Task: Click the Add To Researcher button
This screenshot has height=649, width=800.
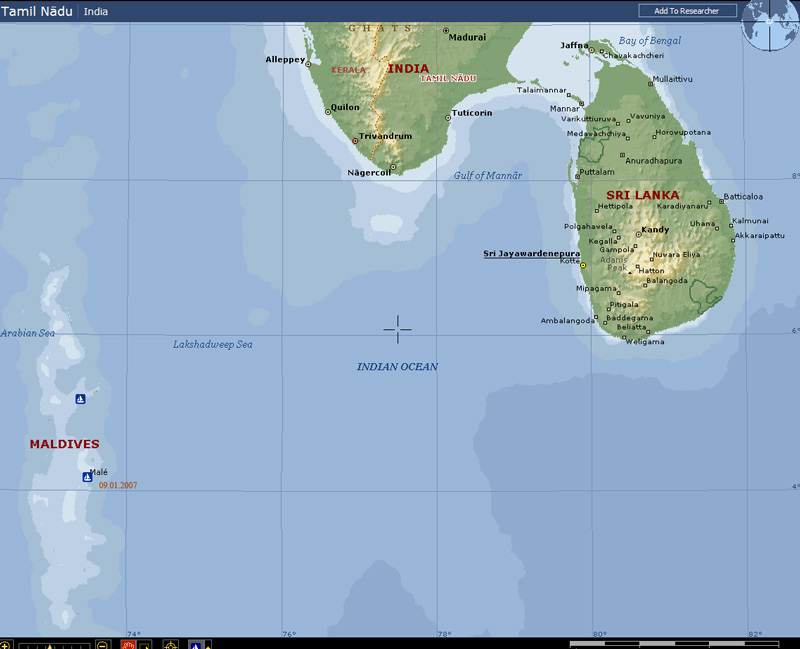Action: (687, 11)
